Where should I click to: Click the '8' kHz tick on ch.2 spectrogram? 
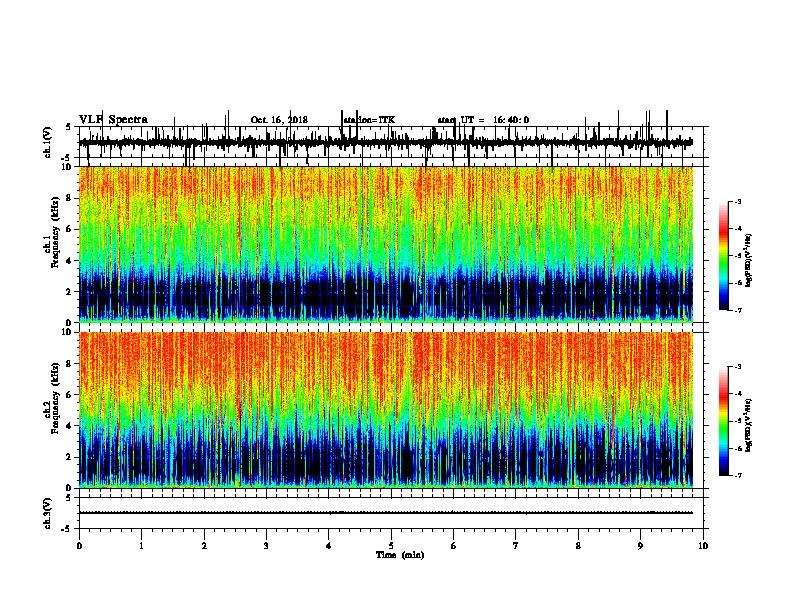pyautogui.click(x=69, y=364)
